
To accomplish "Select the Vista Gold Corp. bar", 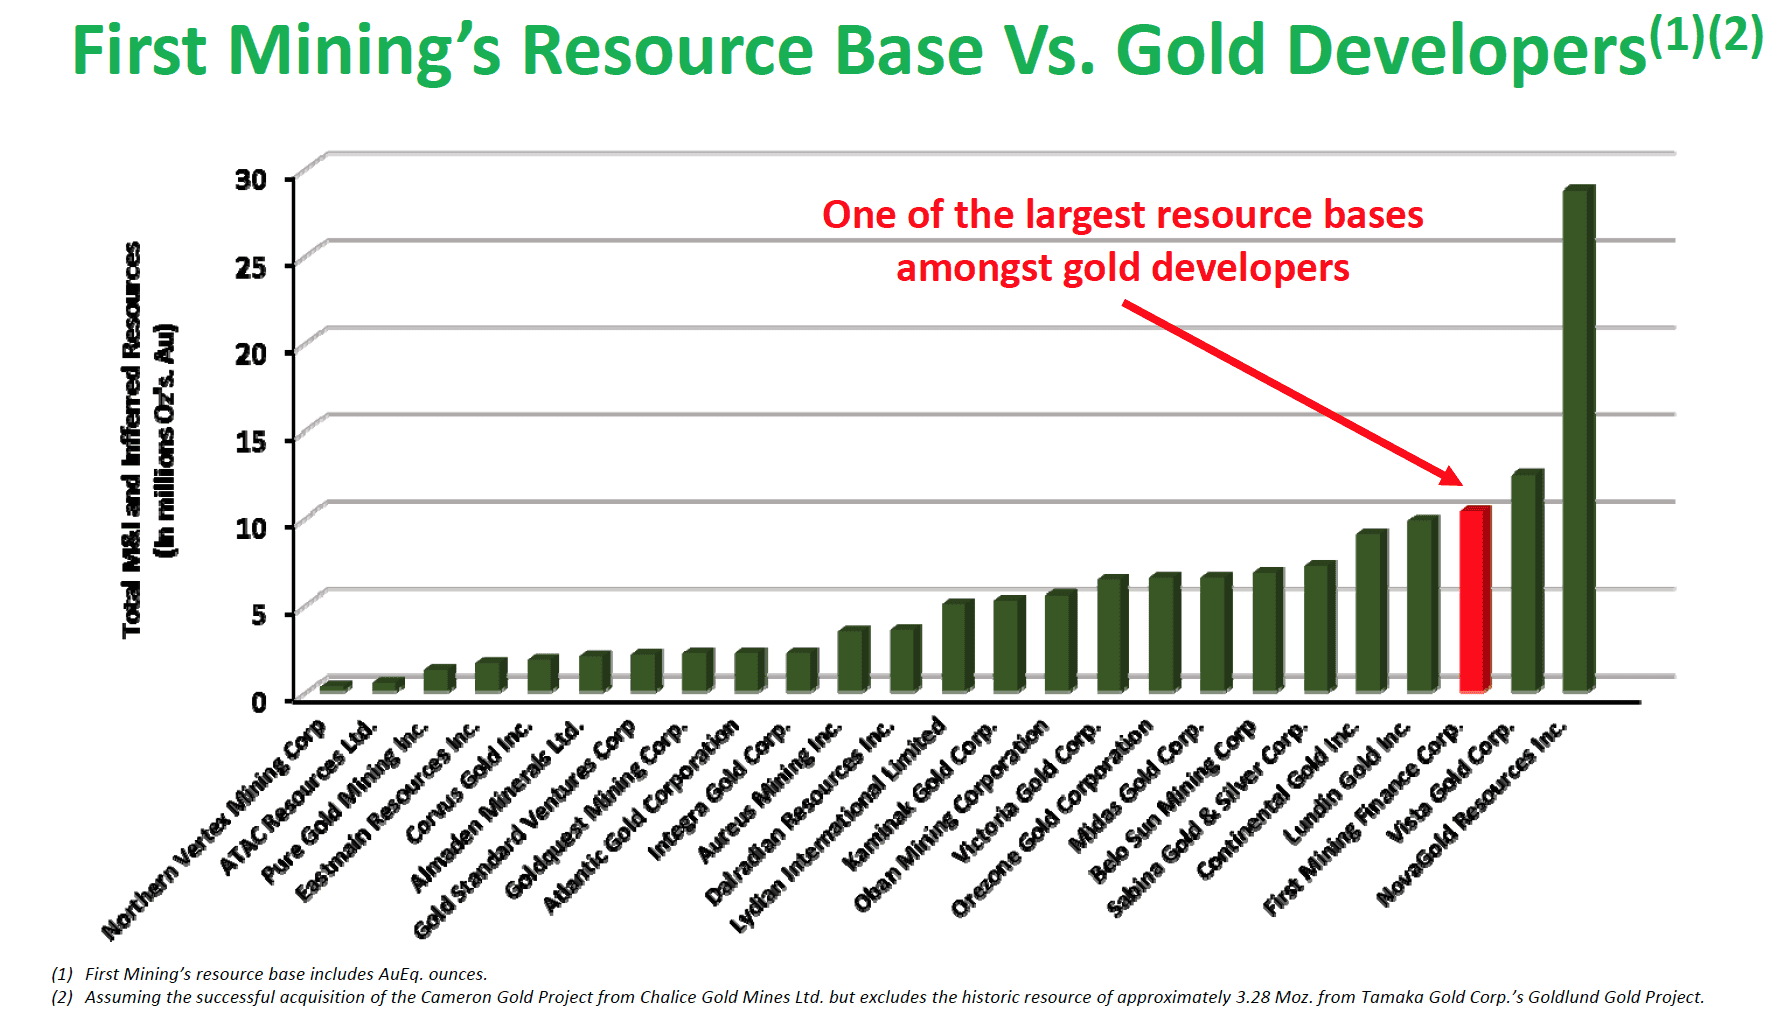I will pyautogui.click(x=1527, y=581).
